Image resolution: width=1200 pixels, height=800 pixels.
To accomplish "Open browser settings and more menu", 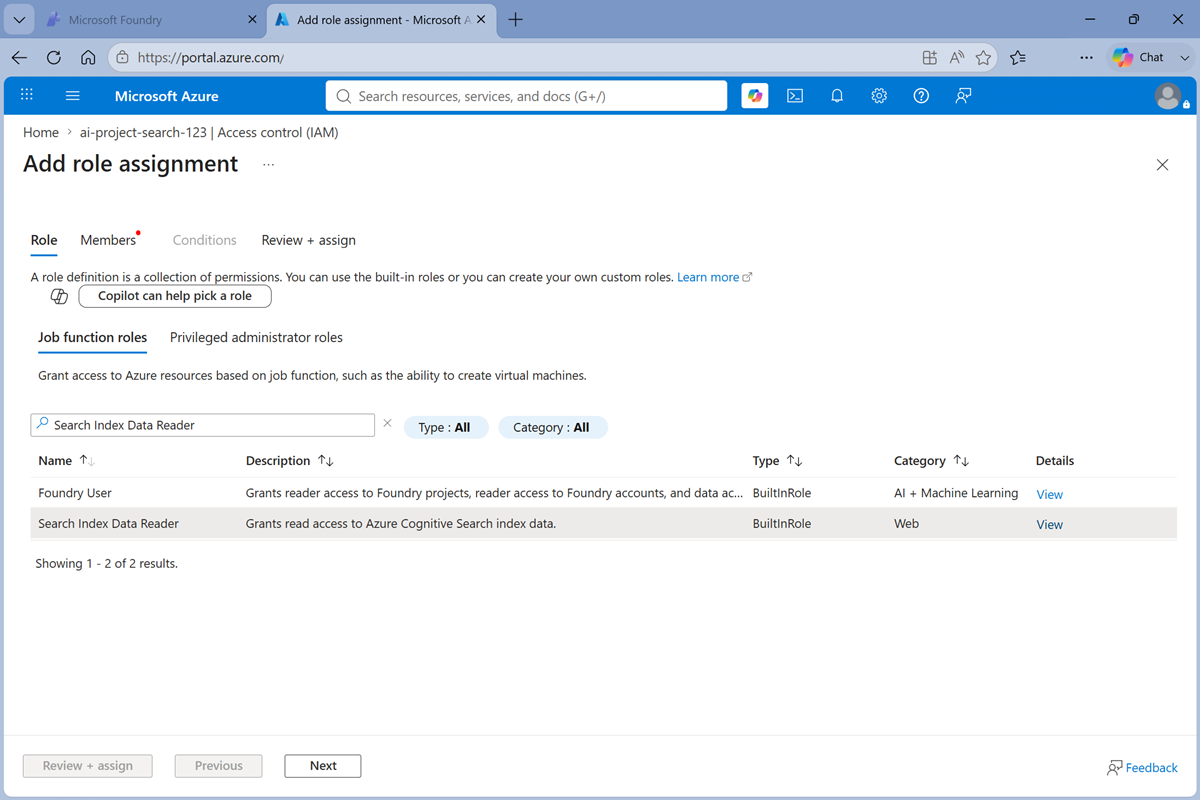I will coord(1086,58).
